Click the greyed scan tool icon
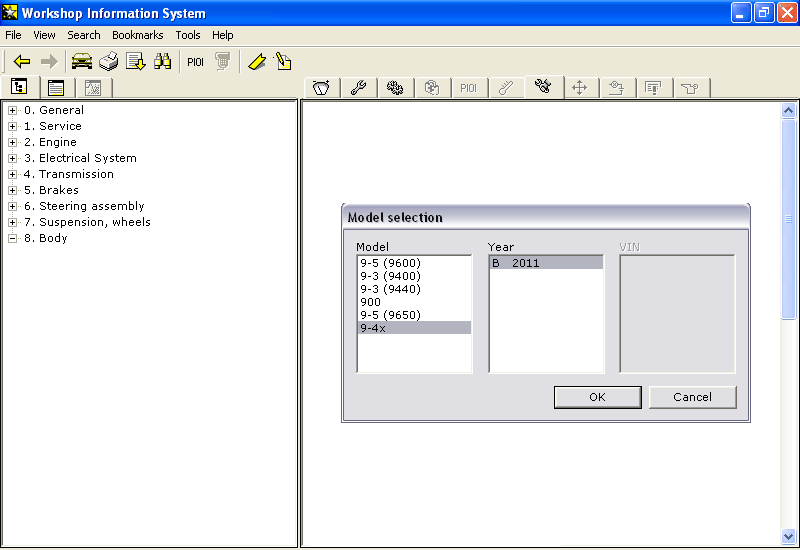 (x=222, y=62)
